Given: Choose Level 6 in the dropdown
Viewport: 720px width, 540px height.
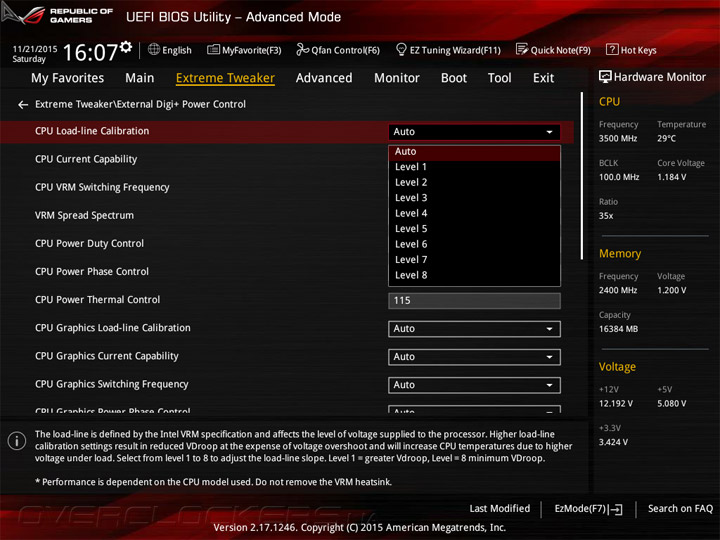Looking at the screenshot, I should coord(474,244).
